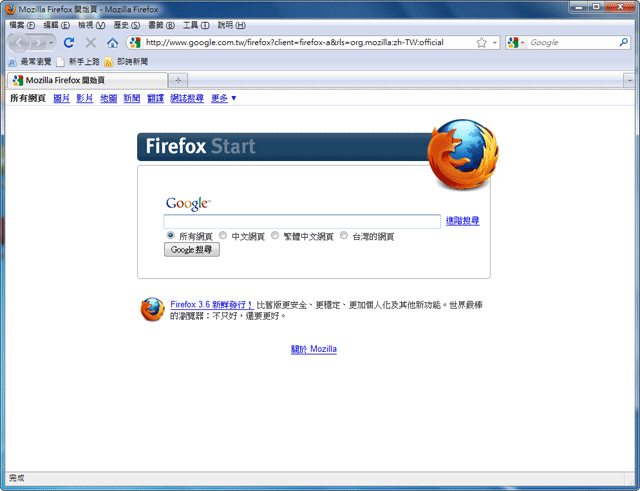Open the search engine selector dropdown

tap(516, 42)
